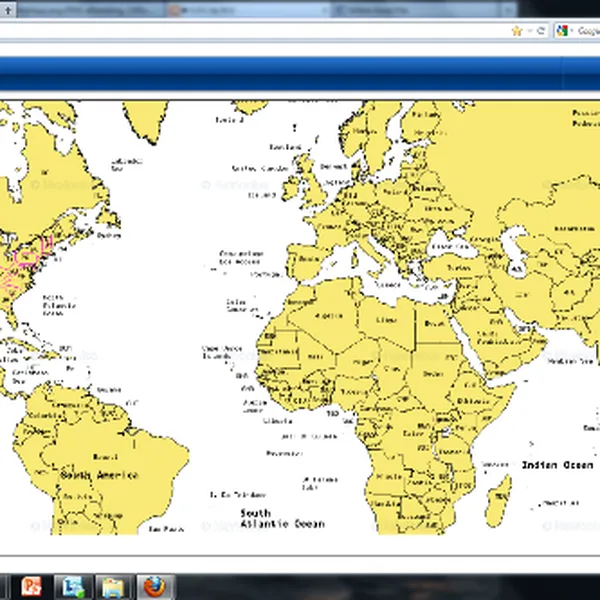Click the bookmark star icon in address bar
This screenshot has height=600, width=600.
coord(517,31)
